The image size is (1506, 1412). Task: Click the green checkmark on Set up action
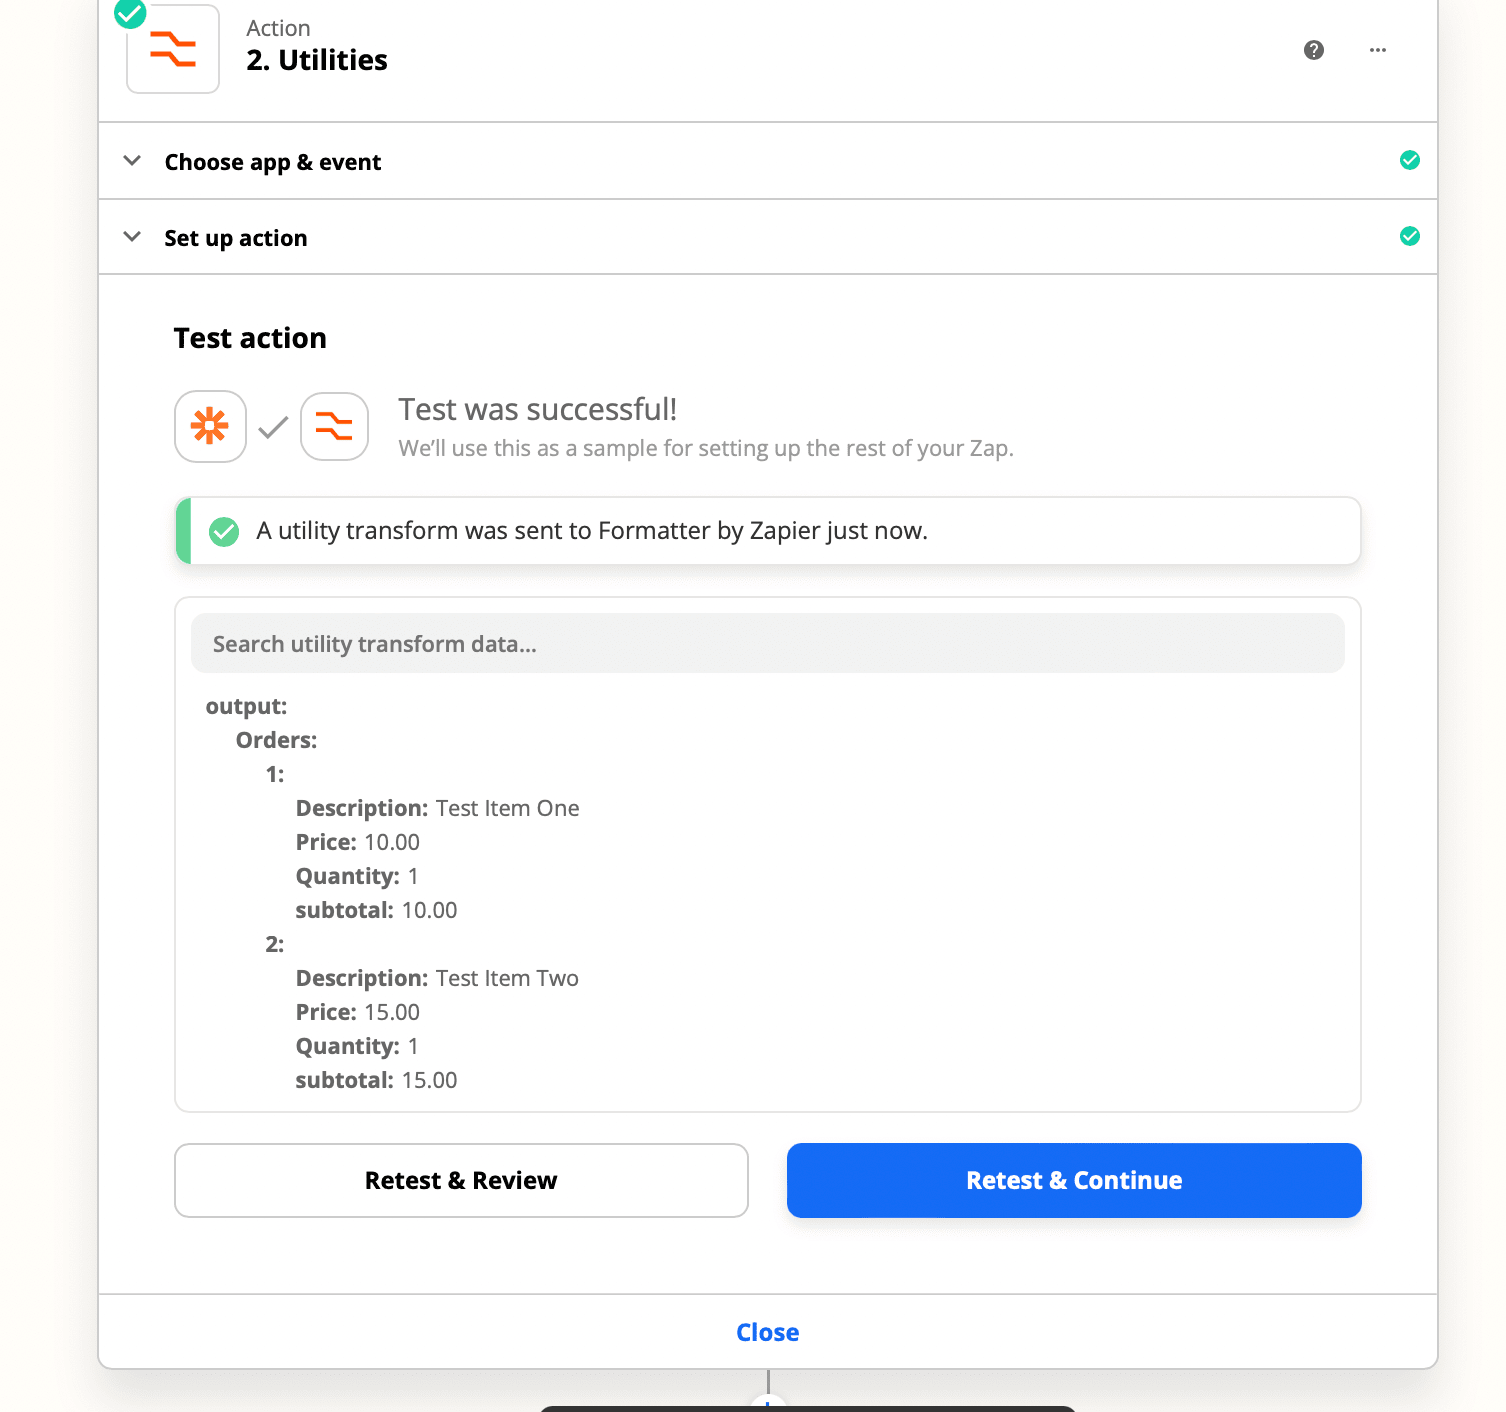click(1410, 236)
